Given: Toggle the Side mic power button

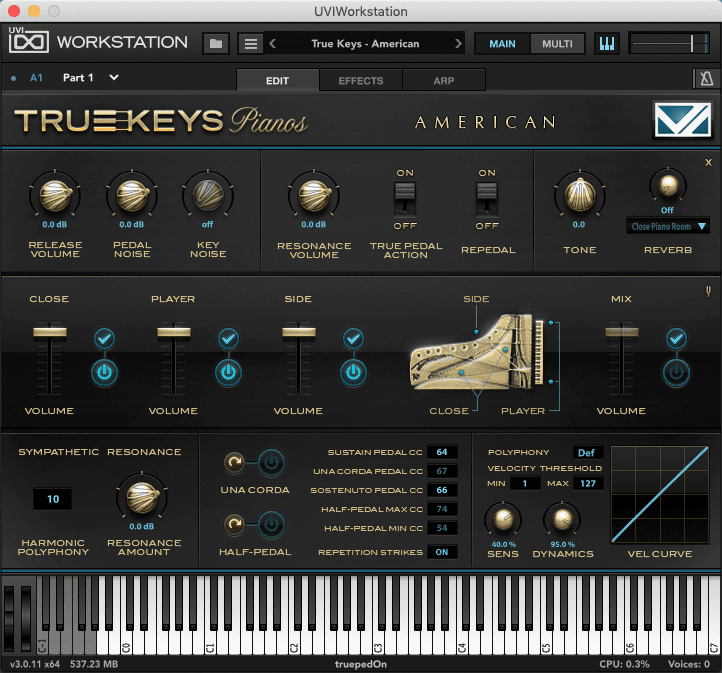Looking at the screenshot, I should click(353, 371).
